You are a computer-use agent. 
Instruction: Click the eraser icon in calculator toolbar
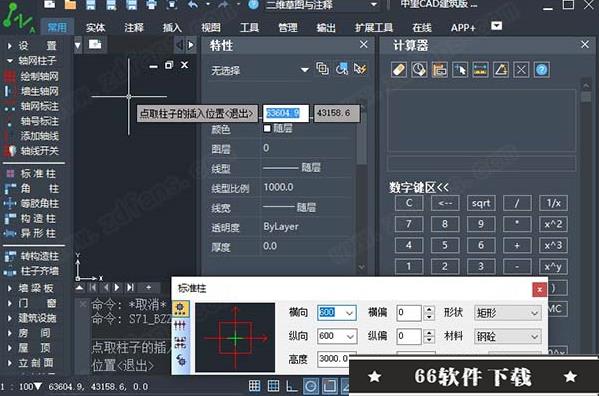399,70
